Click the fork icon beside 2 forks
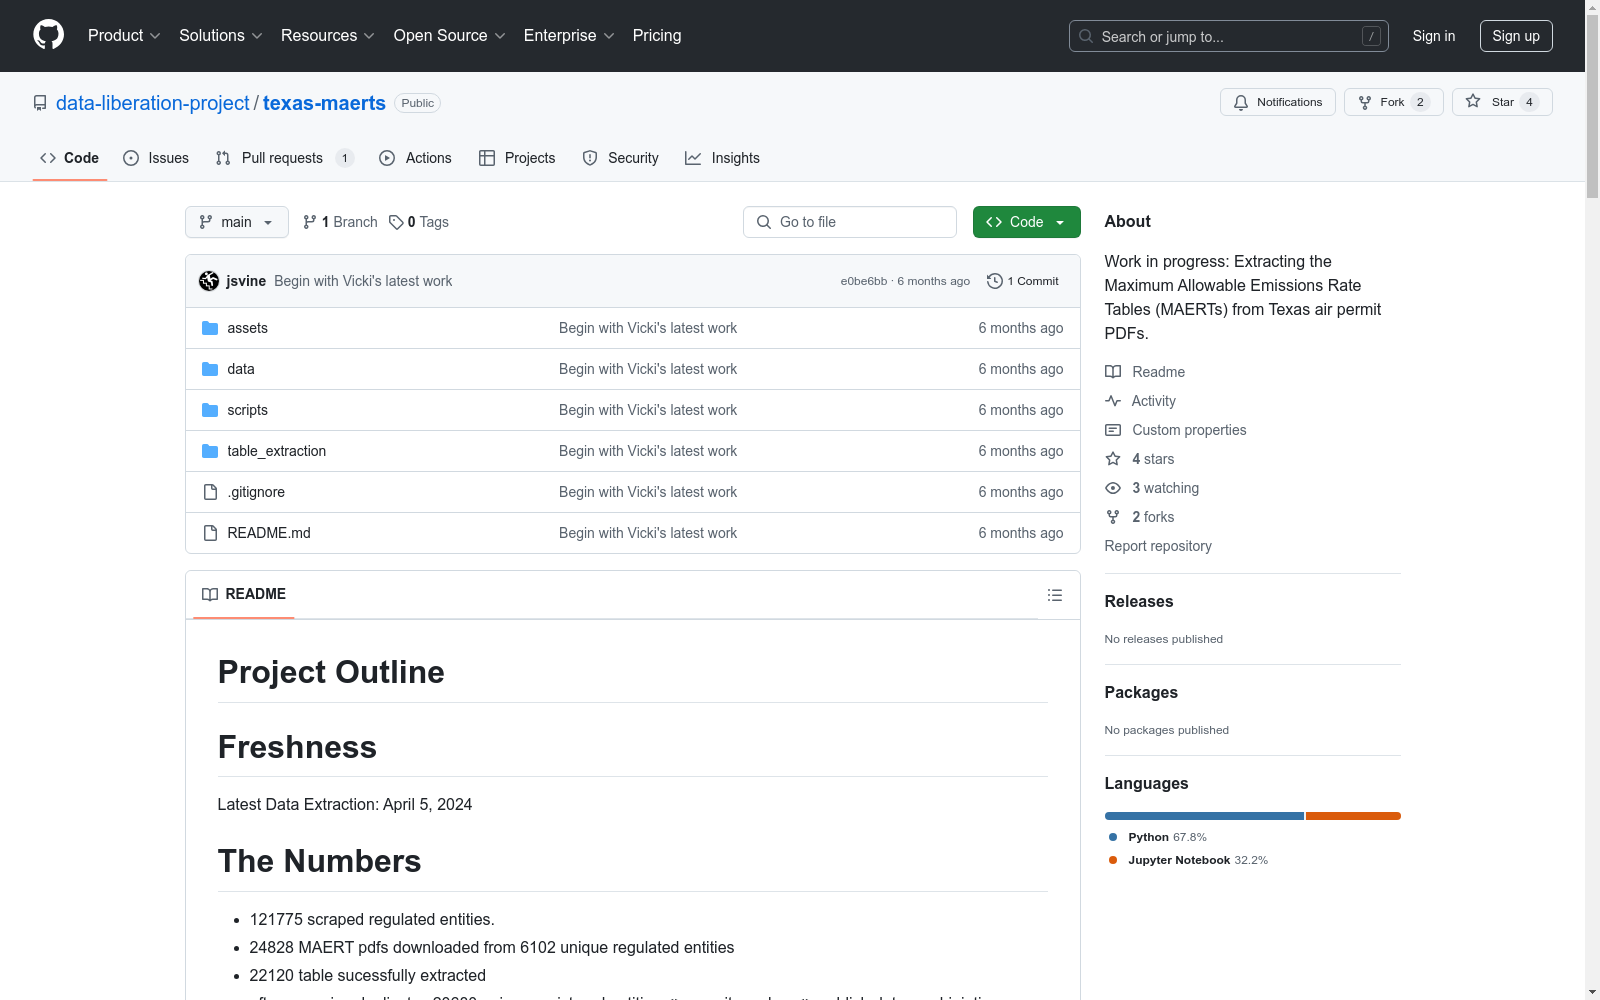Image resolution: width=1600 pixels, height=1000 pixels. pyautogui.click(x=1113, y=517)
